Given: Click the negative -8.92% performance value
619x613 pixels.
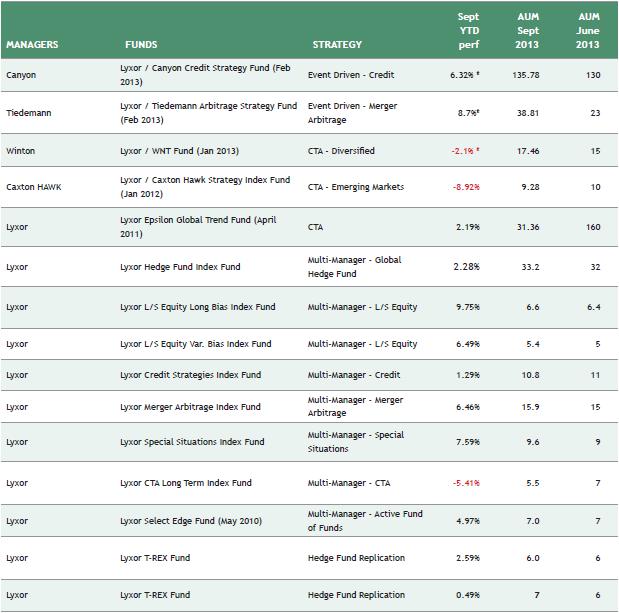Looking at the screenshot, I should click(x=465, y=187).
